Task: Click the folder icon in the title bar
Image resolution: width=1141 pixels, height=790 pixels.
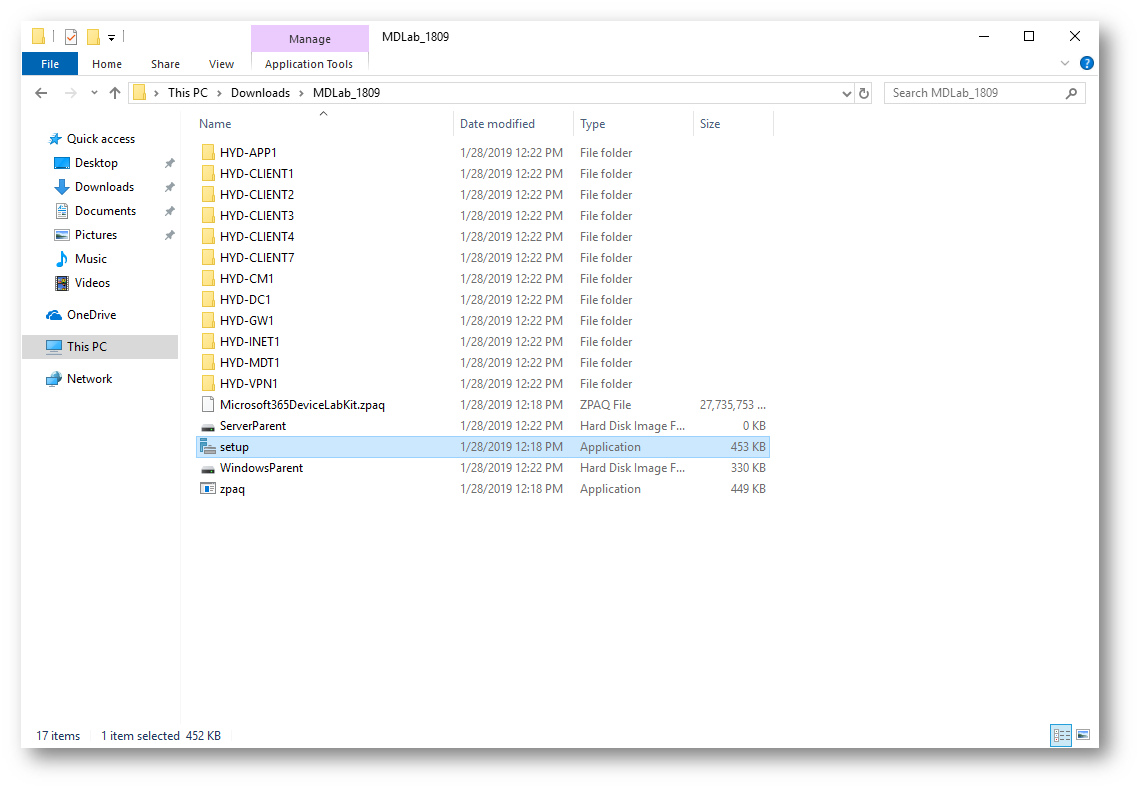Action: point(39,36)
